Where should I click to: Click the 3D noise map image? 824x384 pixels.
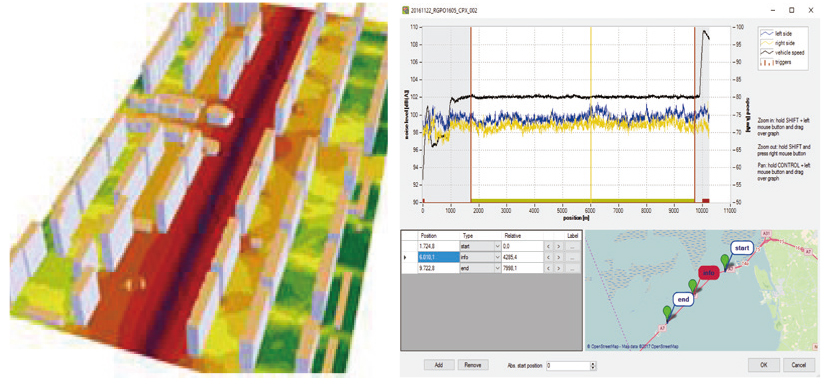(200, 189)
